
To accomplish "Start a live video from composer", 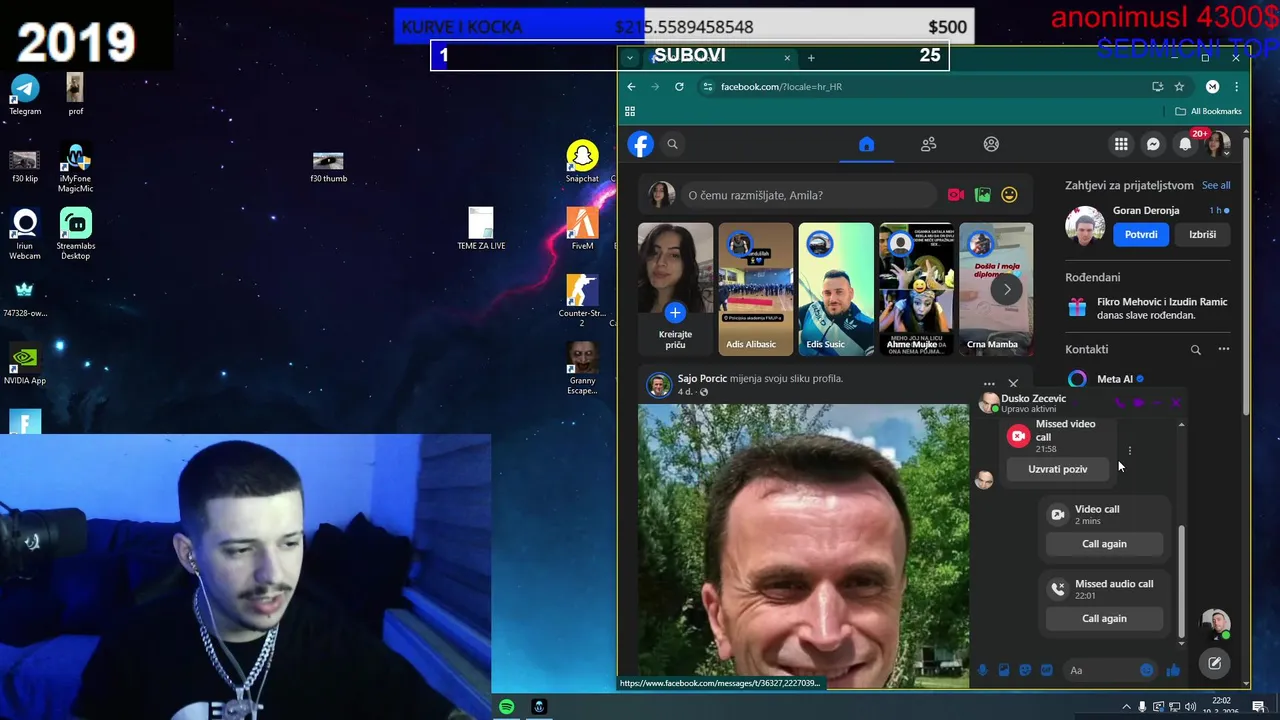I will point(956,195).
